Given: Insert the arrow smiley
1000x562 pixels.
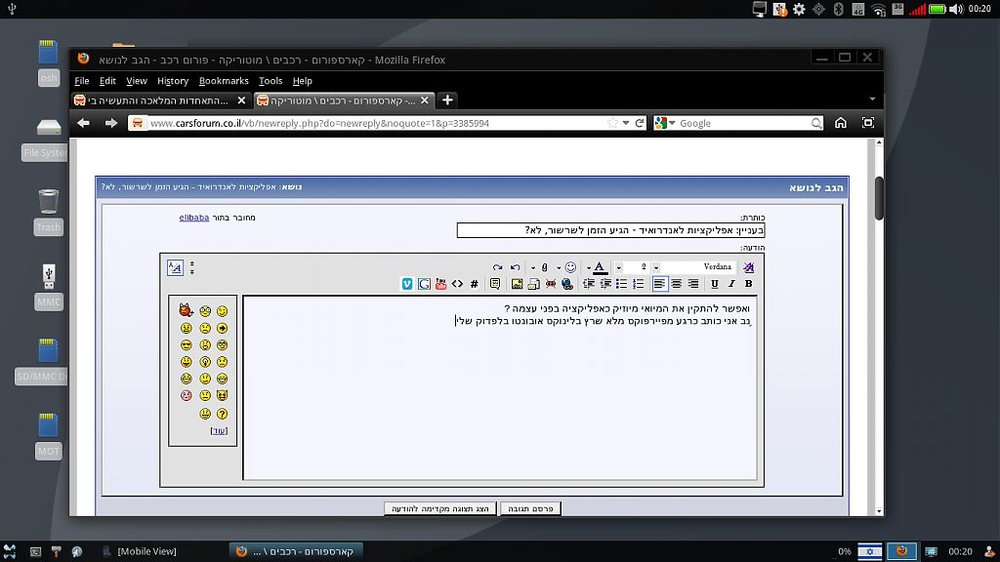Looking at the screenshot, I should [x=222, y=328].
